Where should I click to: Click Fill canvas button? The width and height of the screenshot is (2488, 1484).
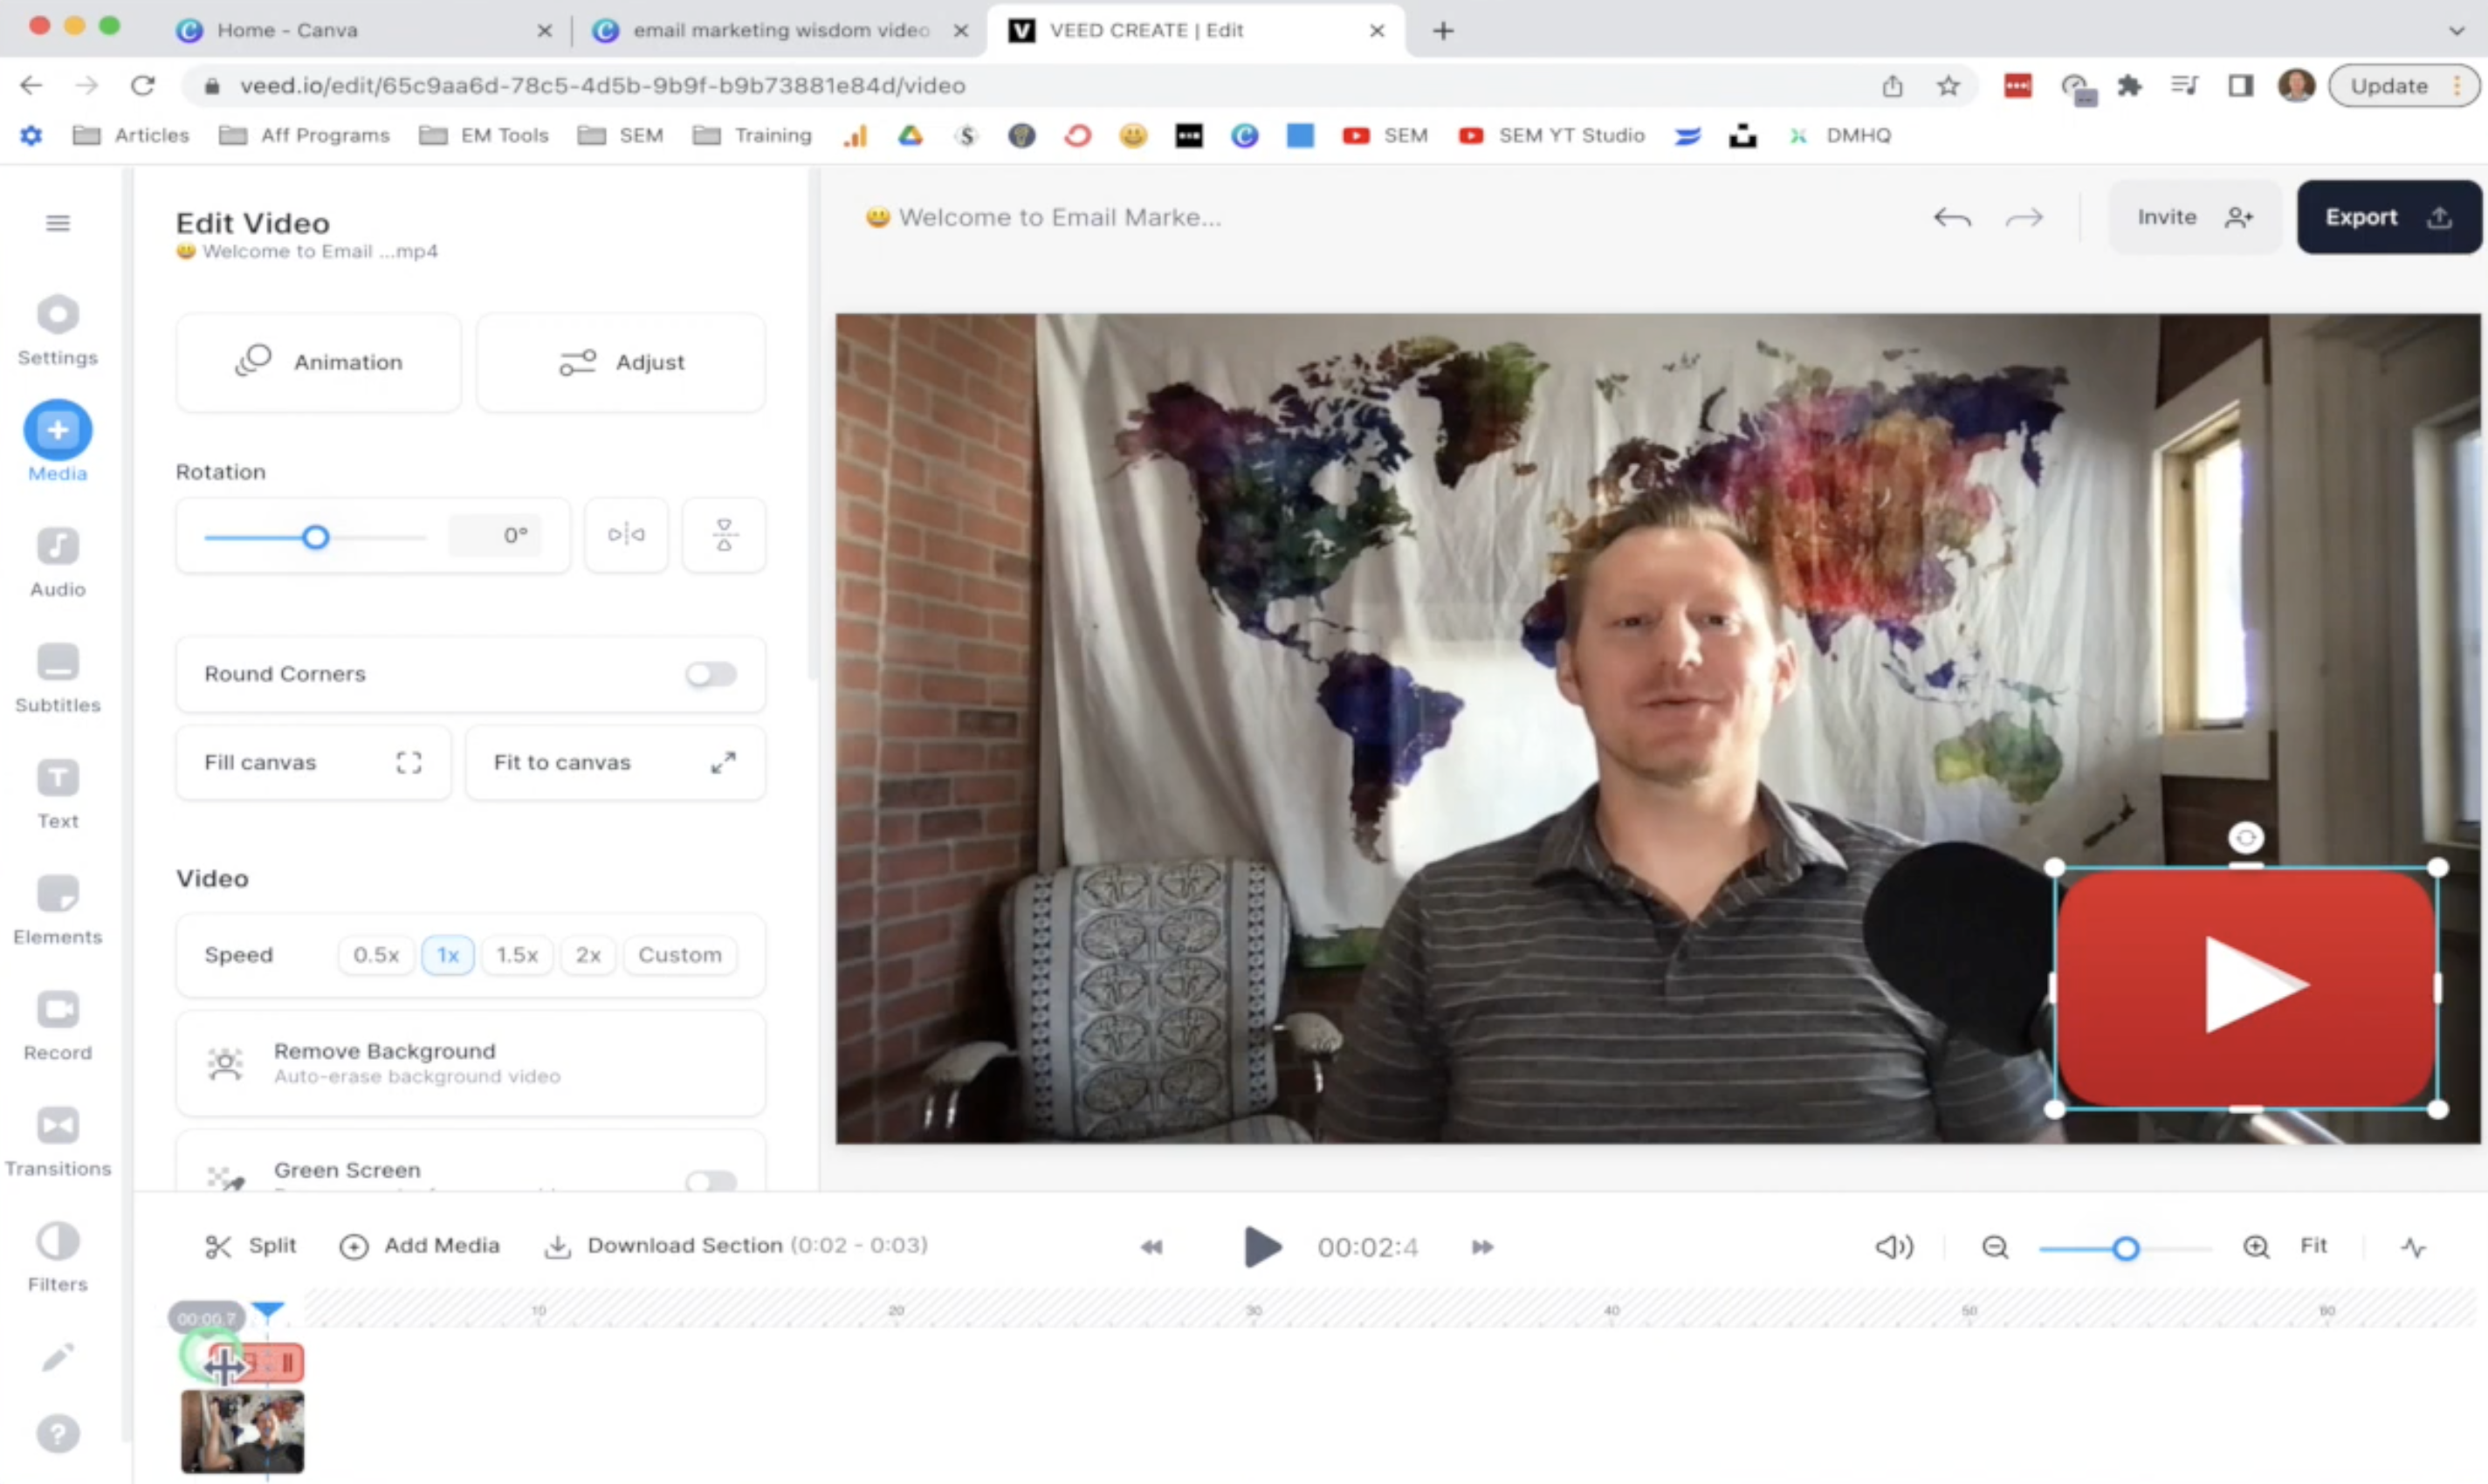[x=313, y=761]
